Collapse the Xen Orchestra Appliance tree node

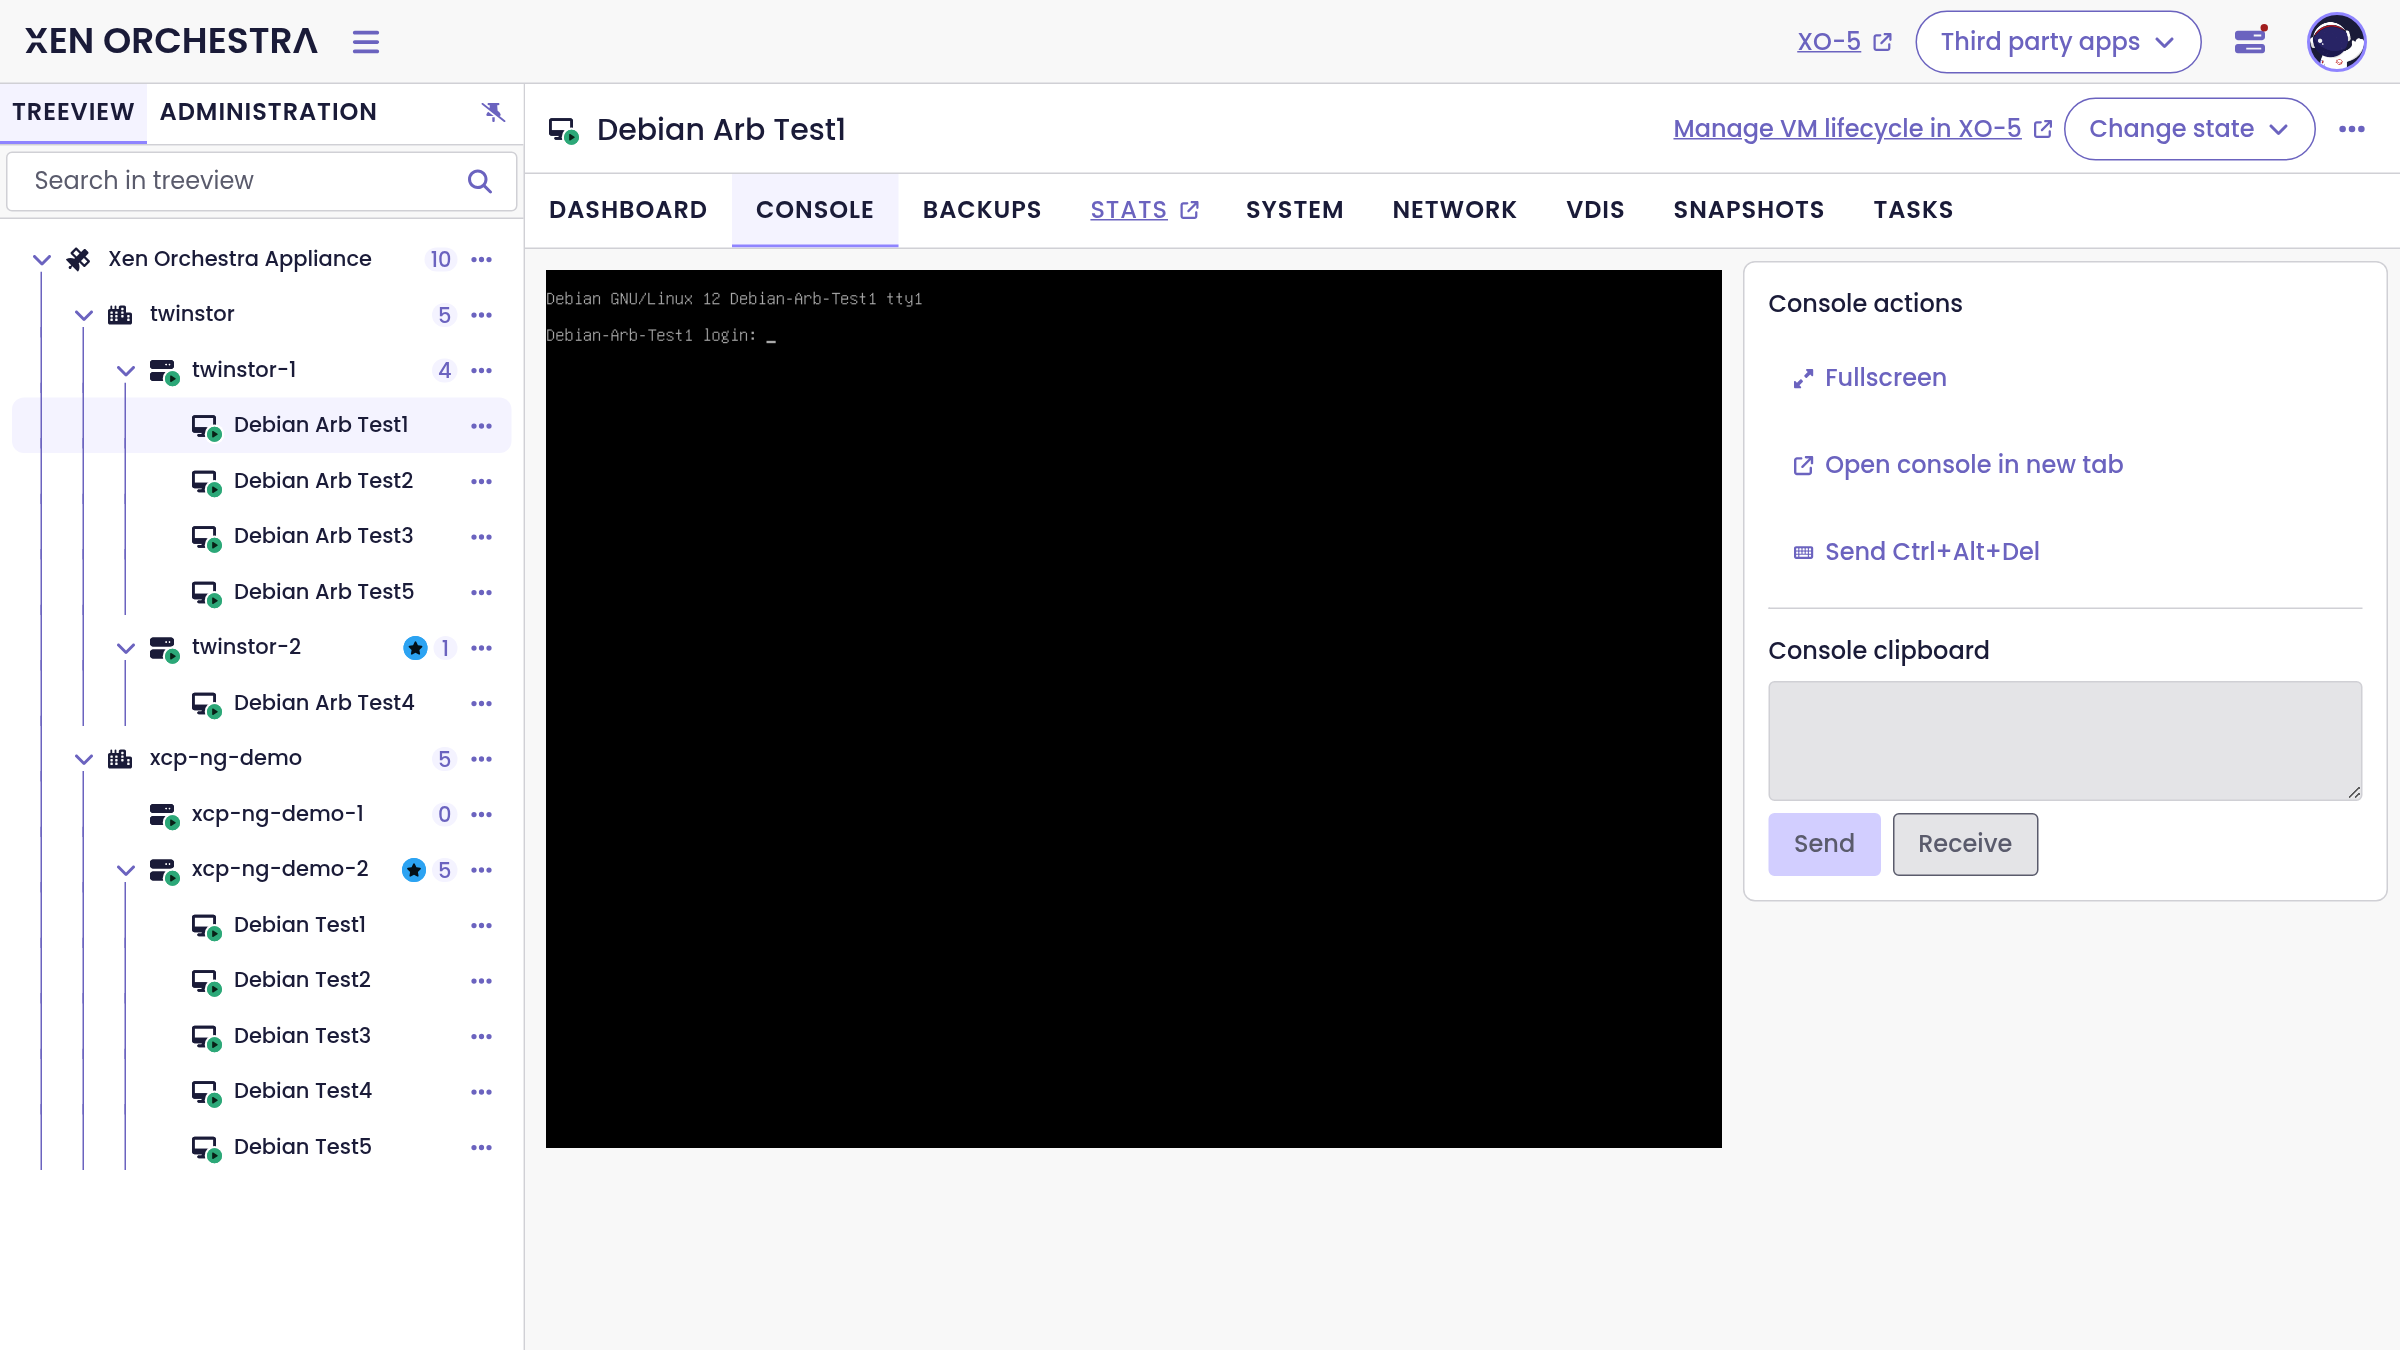(42, 260)
